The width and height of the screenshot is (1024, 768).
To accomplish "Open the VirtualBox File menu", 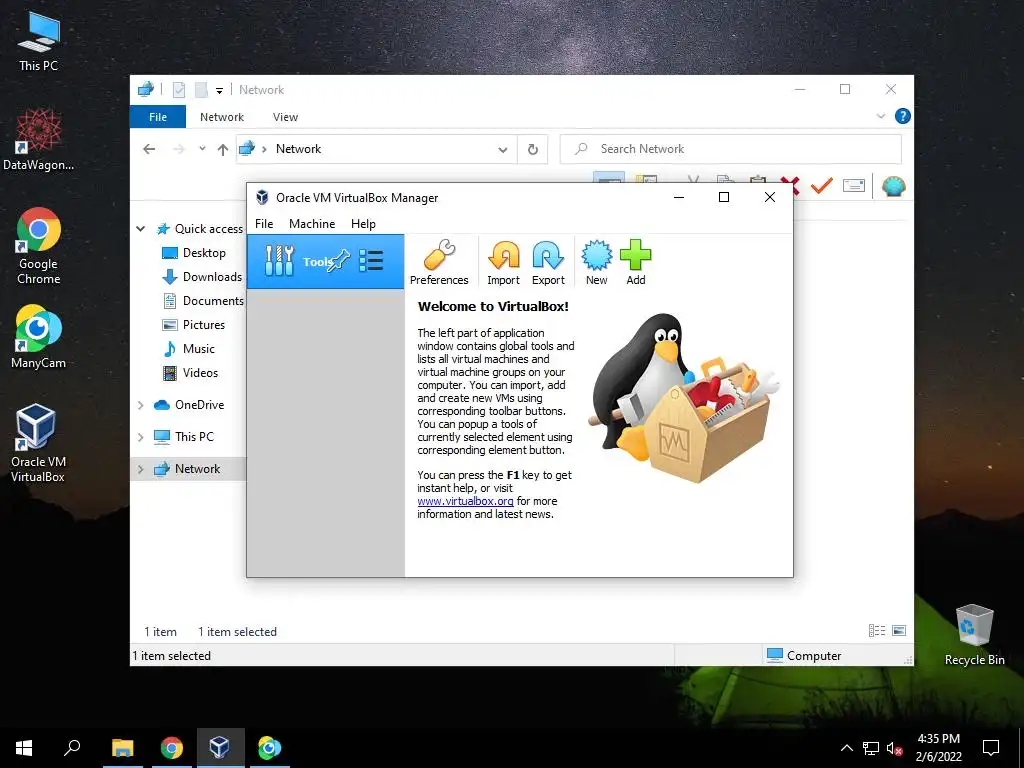I will [x=264, y=223].
